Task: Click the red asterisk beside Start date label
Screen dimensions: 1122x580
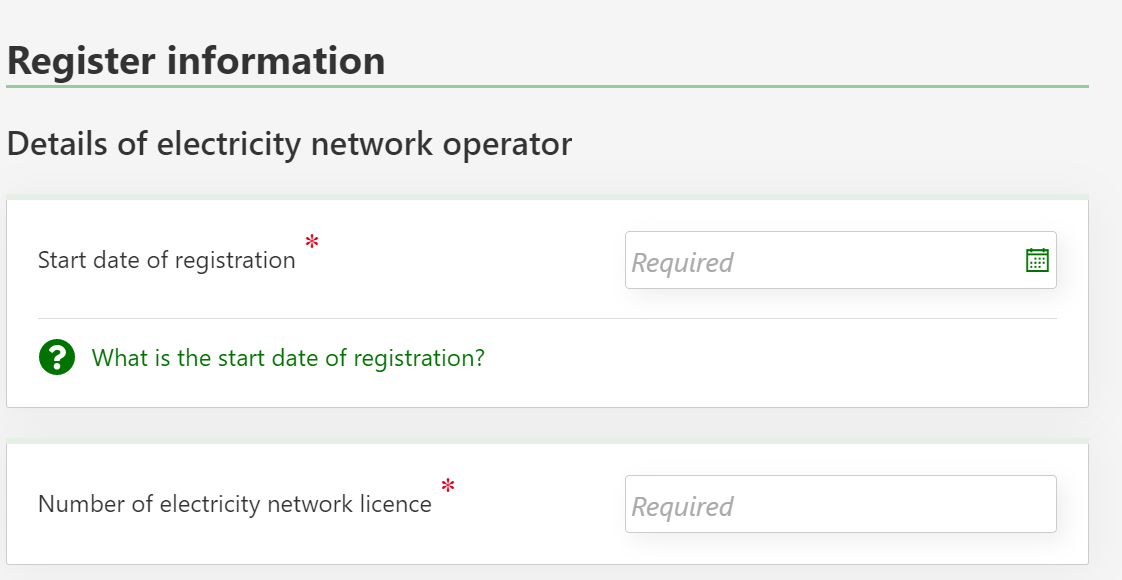Action: pyautogui.click(x=312, y=242)
